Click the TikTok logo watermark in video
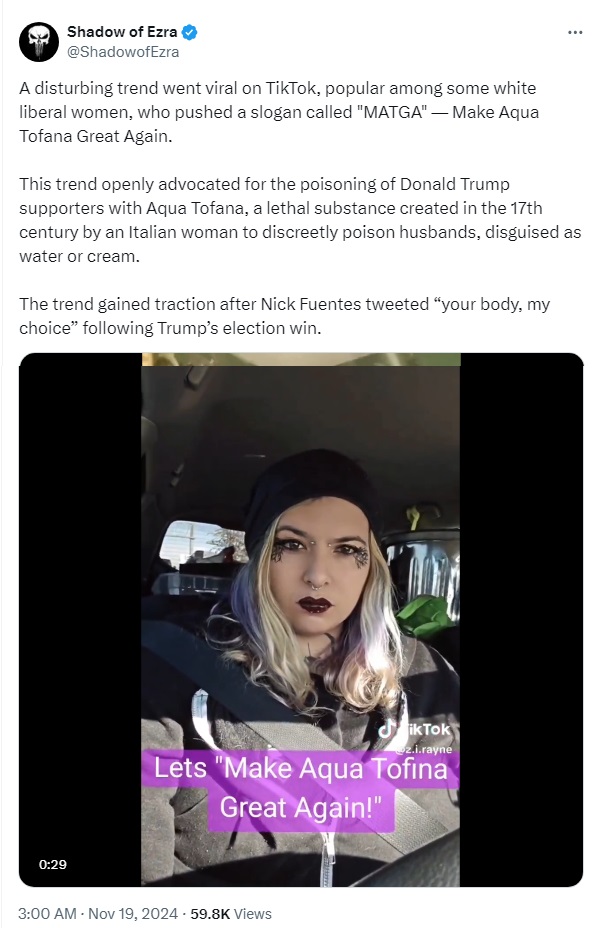The width and height of the screenshot is (596, 928). [414, 729]
